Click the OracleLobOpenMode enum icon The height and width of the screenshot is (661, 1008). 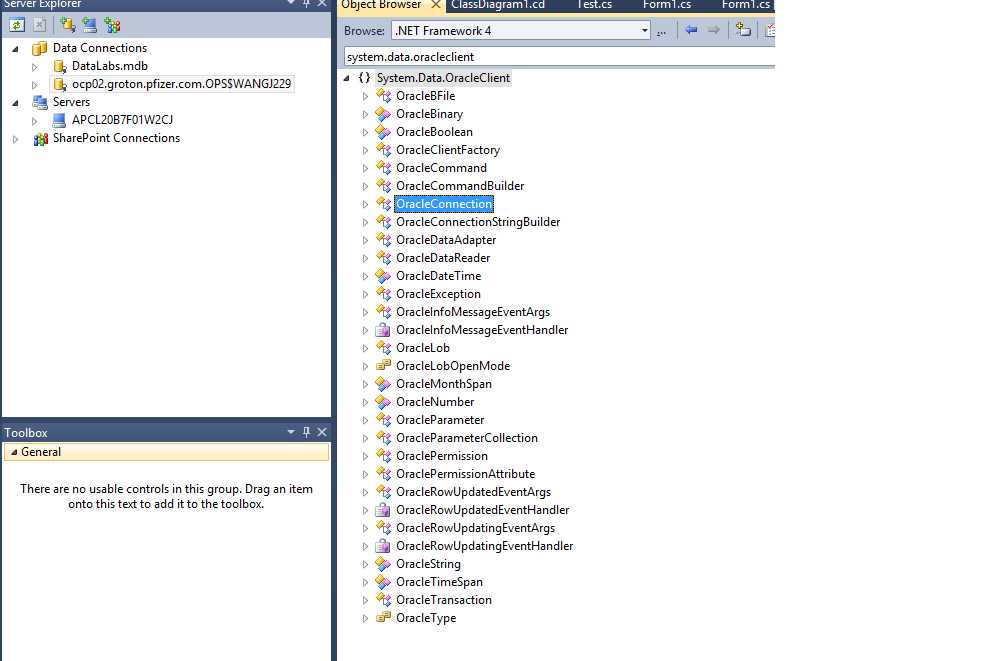click(x=383, y=365)
